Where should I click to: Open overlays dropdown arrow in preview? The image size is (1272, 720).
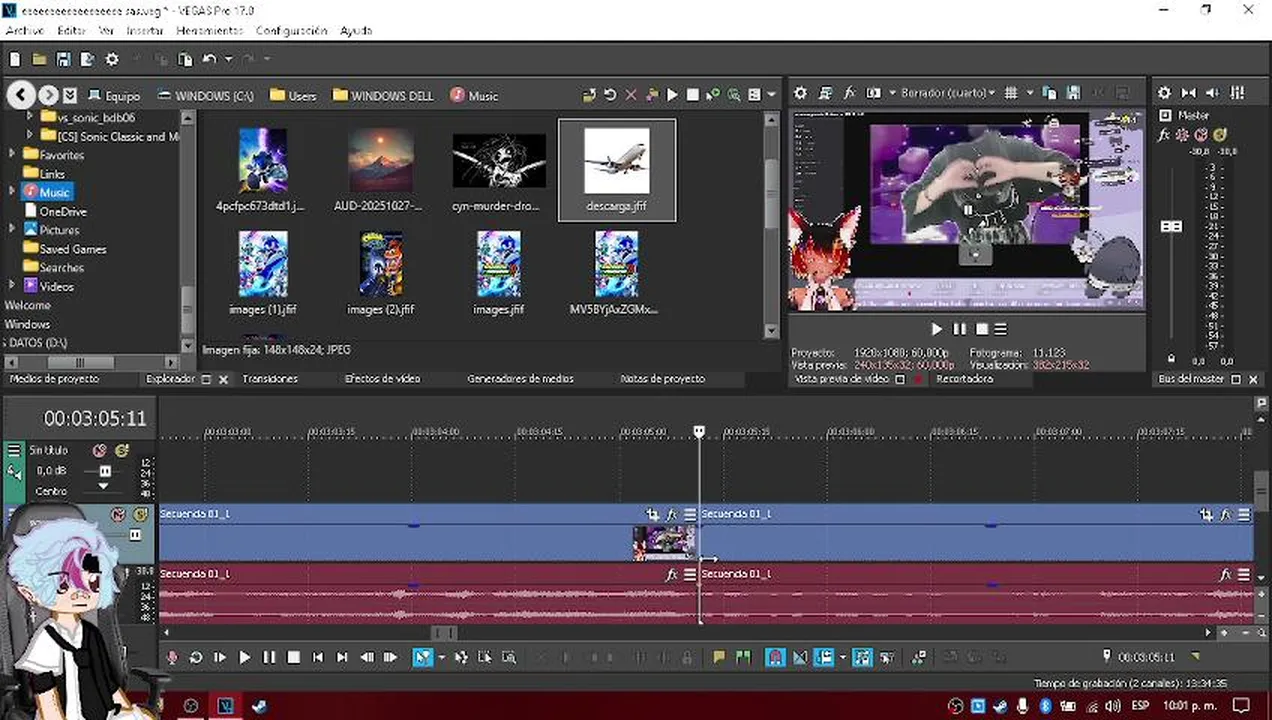pos(1029,93)
